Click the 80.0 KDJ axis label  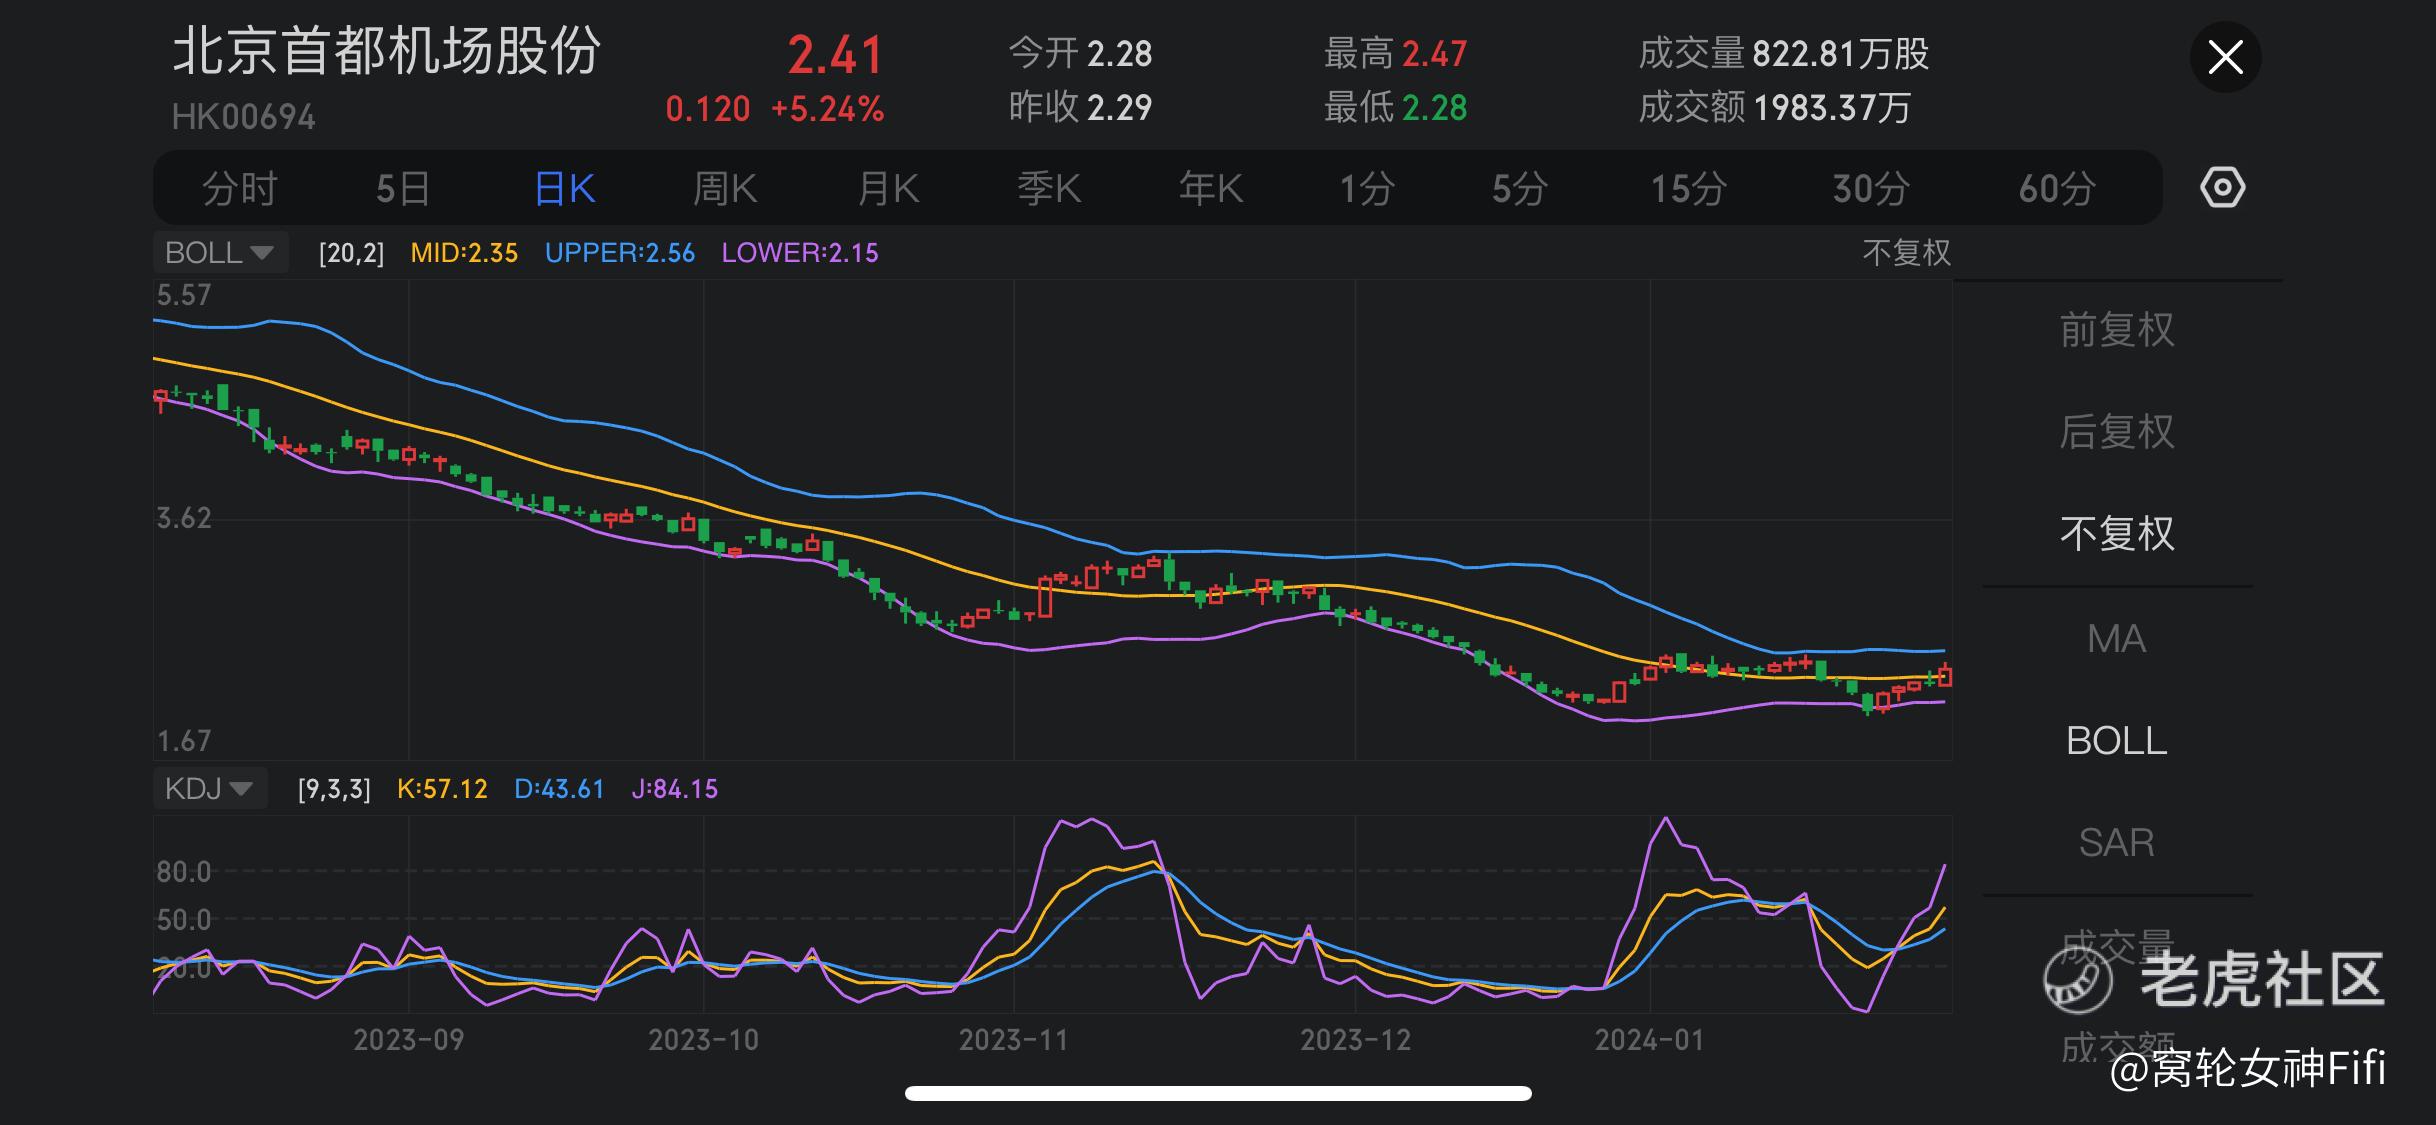coord(184,872)
